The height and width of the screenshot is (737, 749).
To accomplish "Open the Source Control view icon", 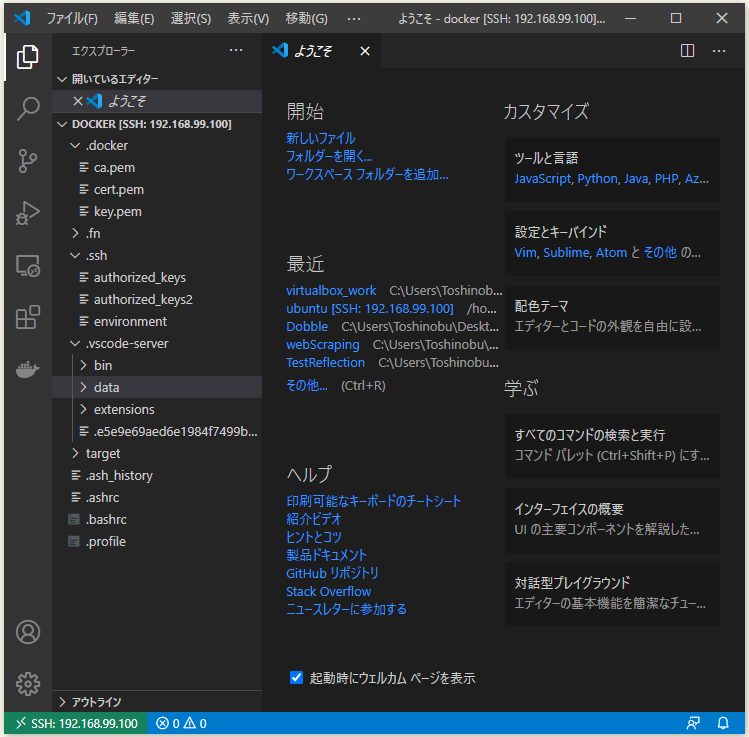I will (28, 161).
